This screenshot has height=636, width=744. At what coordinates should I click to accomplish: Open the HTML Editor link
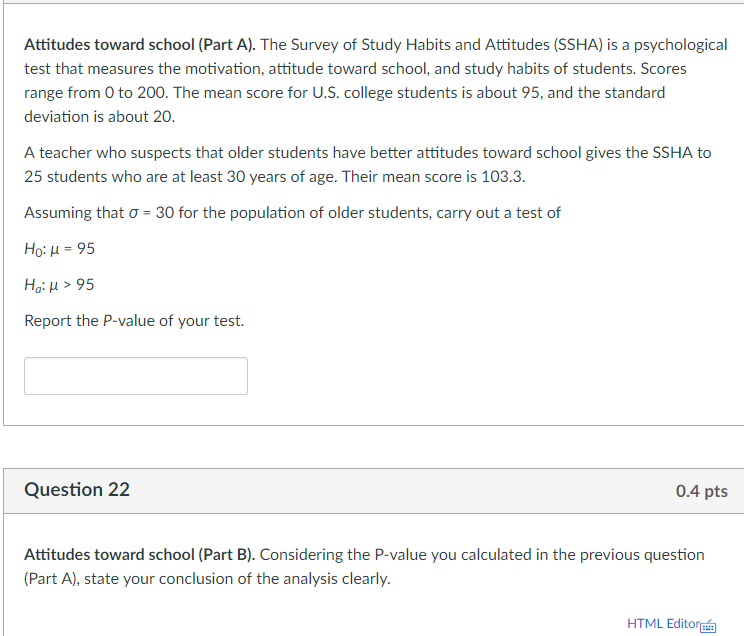click(663, 623)
